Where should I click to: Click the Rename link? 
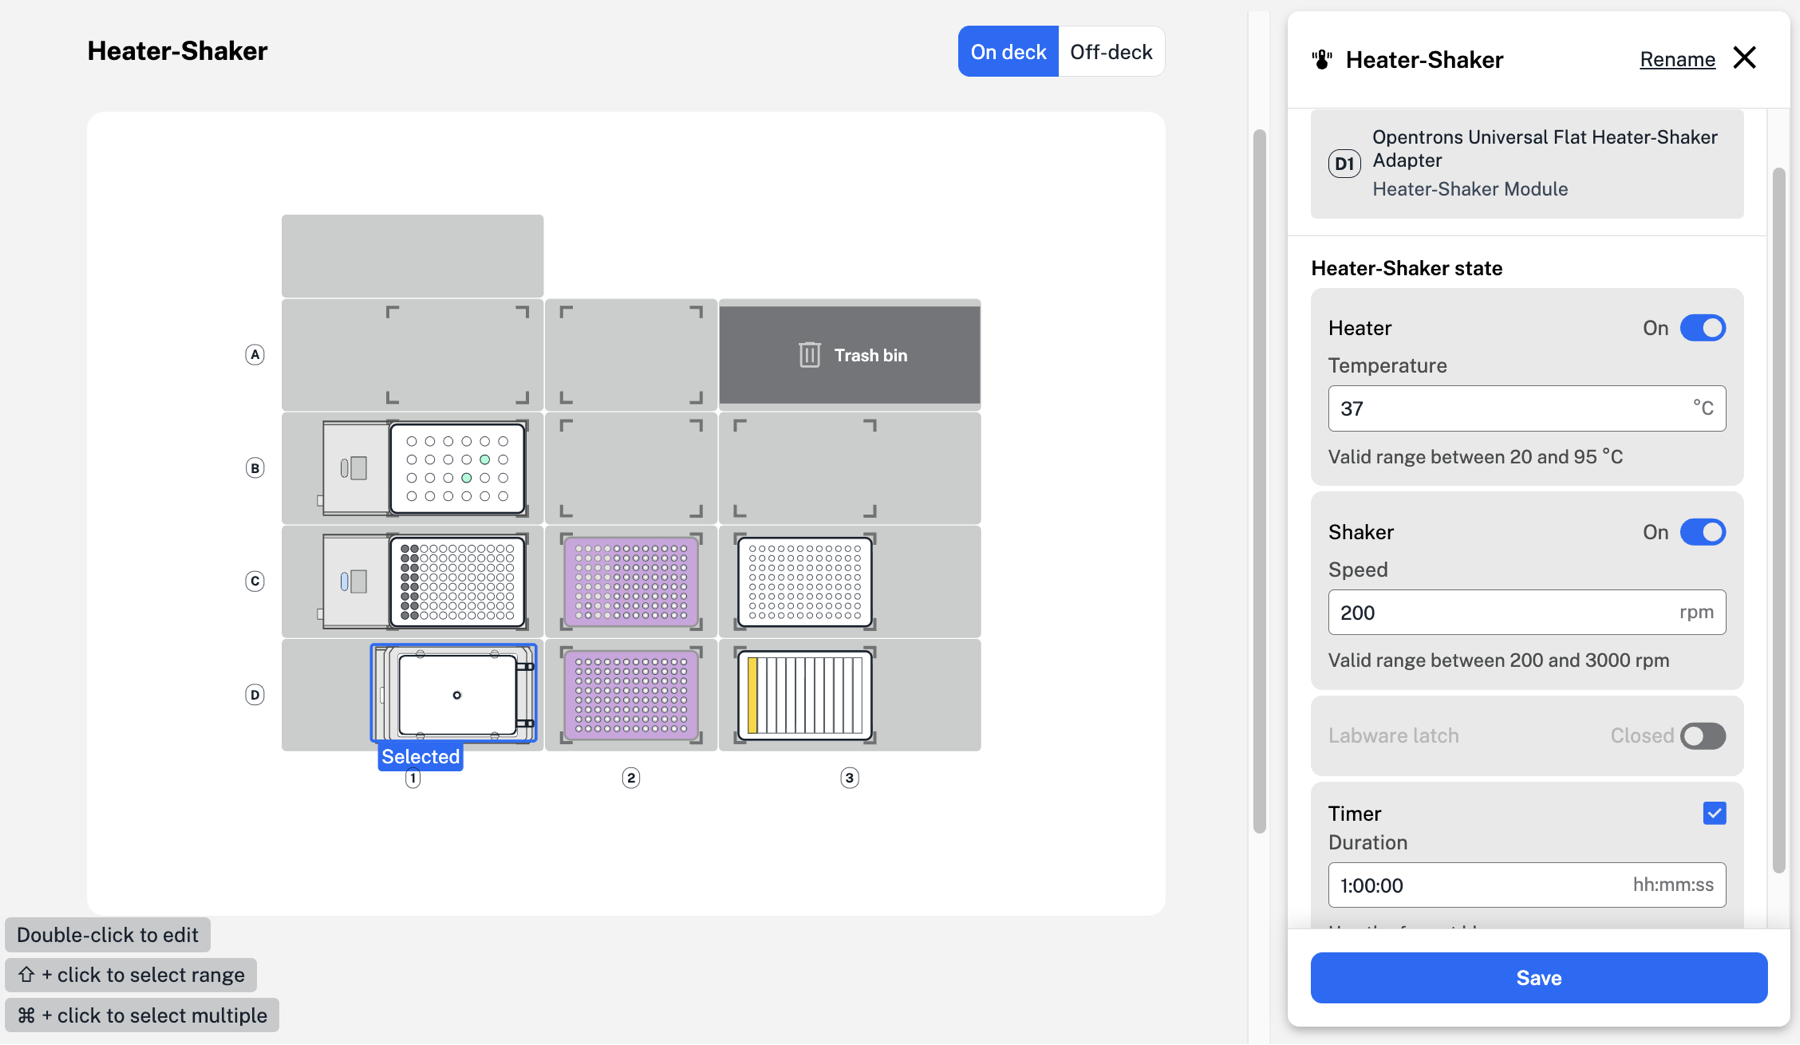tap(1677, 60)
